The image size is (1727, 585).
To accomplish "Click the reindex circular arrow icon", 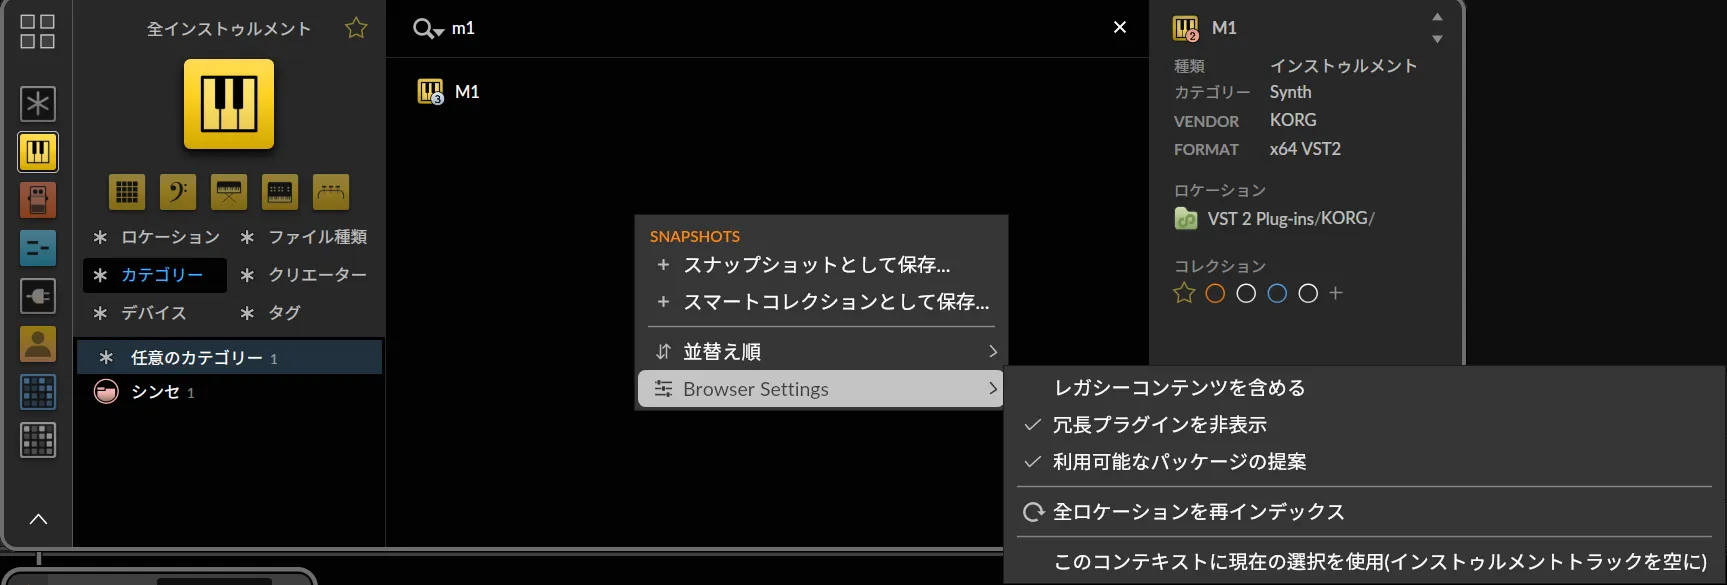I will (x=1033, y=512).
